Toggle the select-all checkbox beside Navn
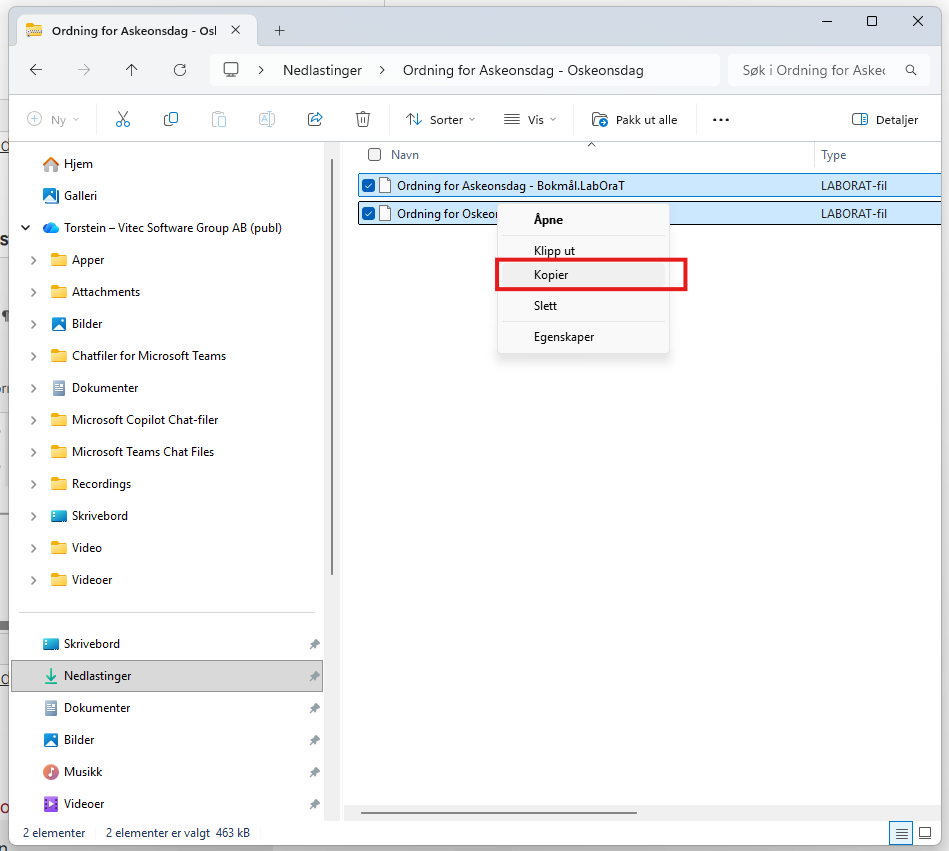The image size is (949, 851). 375,155
